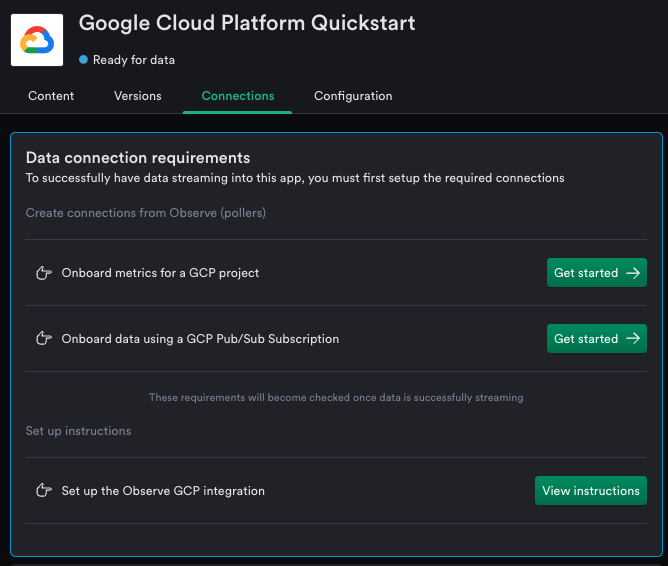Open the Content tab
Viewport: 668px width, 566px height.
click(51, 96)
